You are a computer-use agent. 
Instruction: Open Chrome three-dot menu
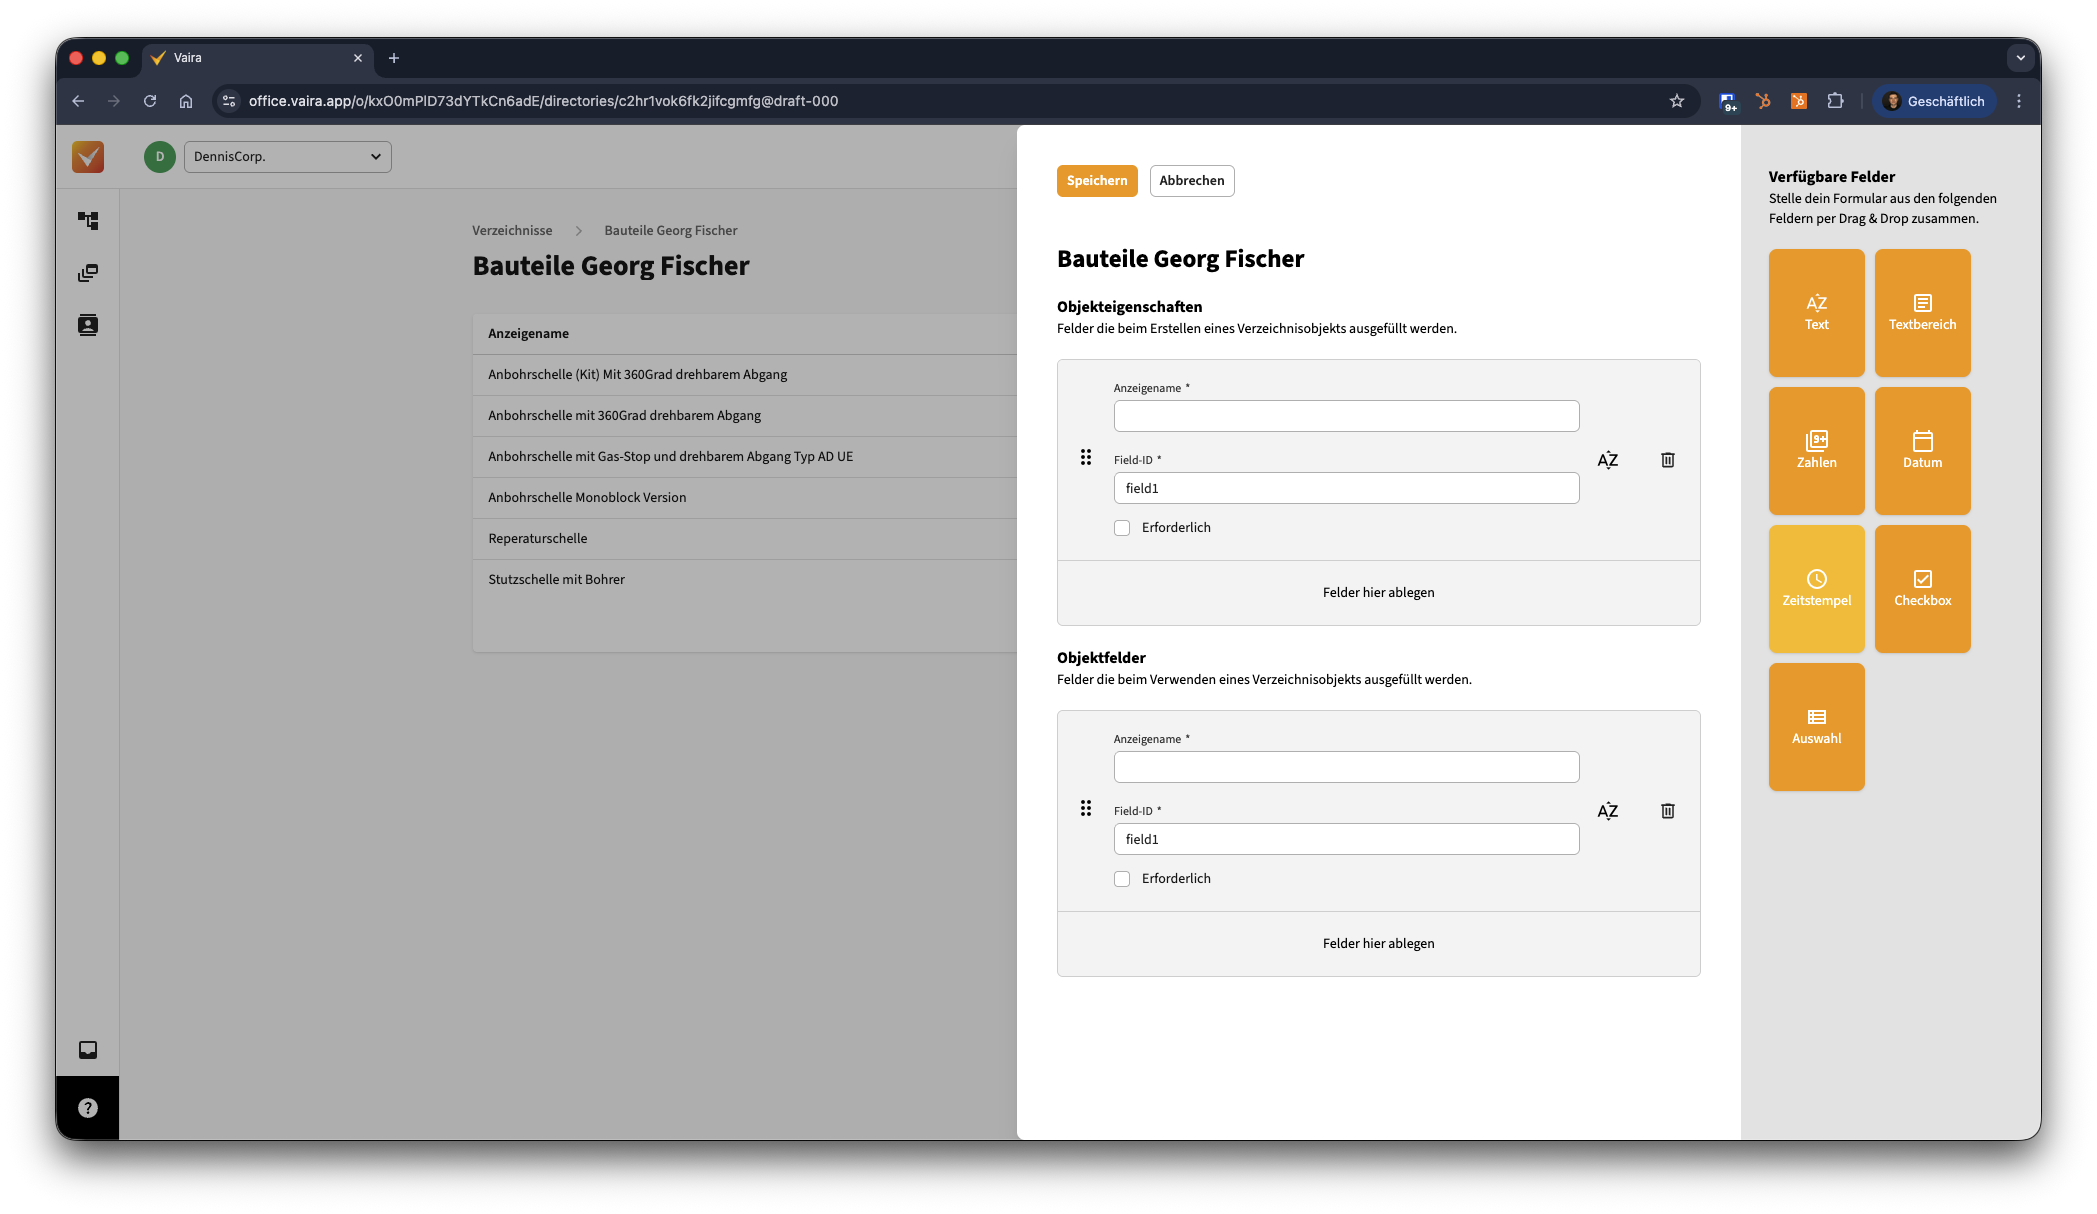[2019, 101]
